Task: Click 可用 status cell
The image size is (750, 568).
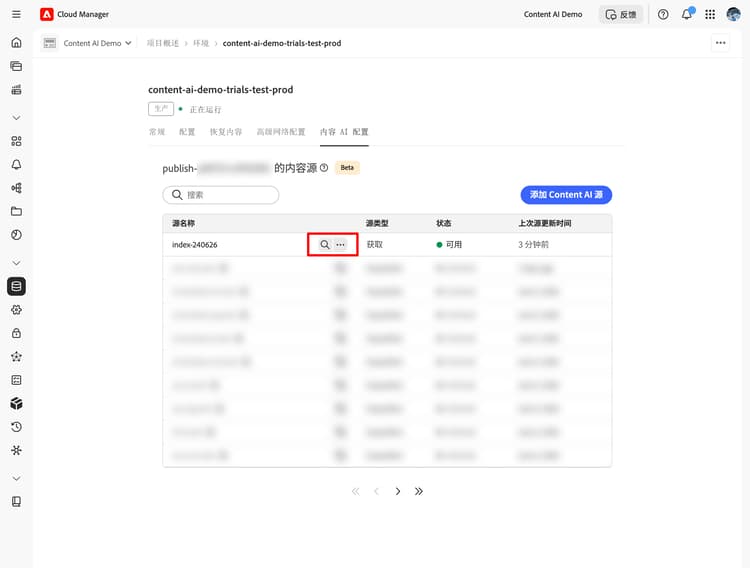Action: (x=449, y=245)
